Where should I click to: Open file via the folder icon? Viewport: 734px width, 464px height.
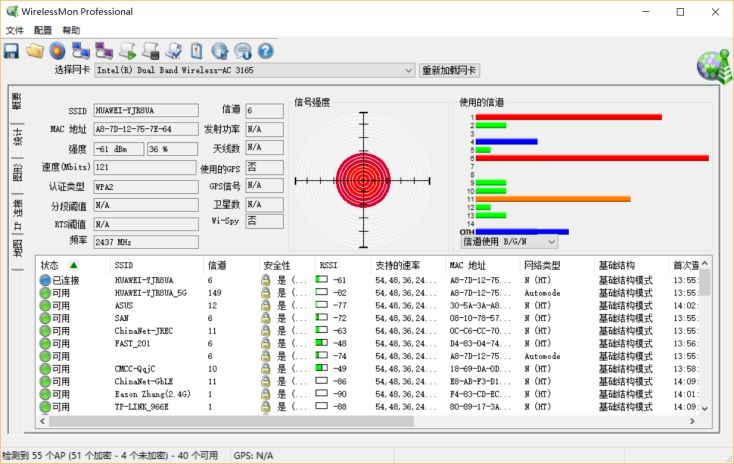click(x=35, y=51)
